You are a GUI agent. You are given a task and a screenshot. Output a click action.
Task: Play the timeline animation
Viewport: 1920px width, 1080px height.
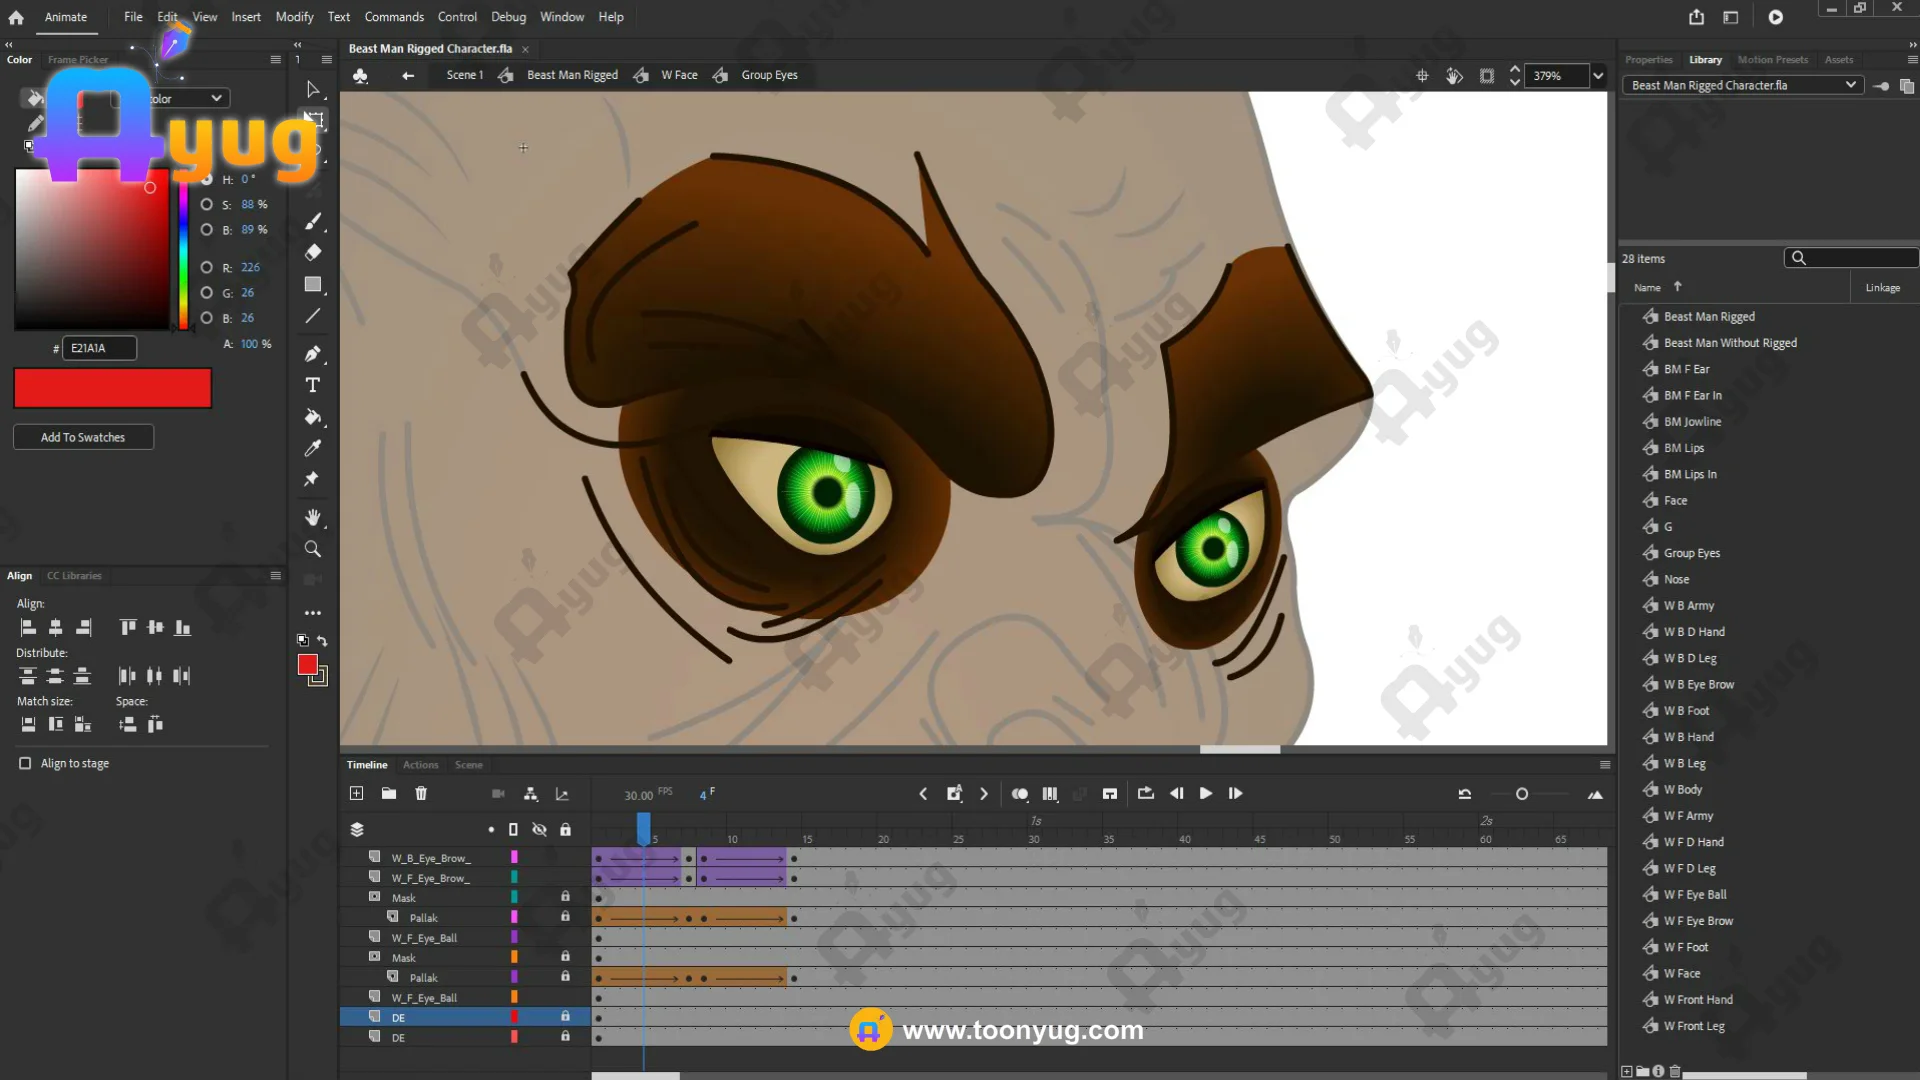(x=1206, y=793)
